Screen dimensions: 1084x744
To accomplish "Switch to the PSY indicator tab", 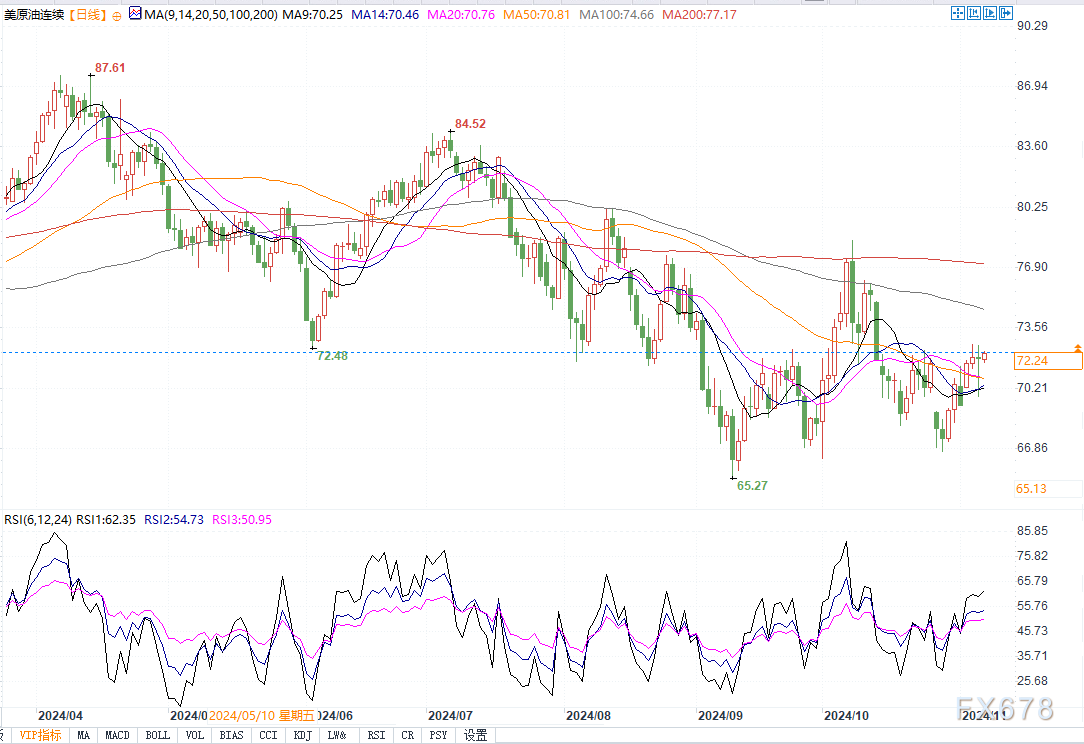I will coord(438,735).
